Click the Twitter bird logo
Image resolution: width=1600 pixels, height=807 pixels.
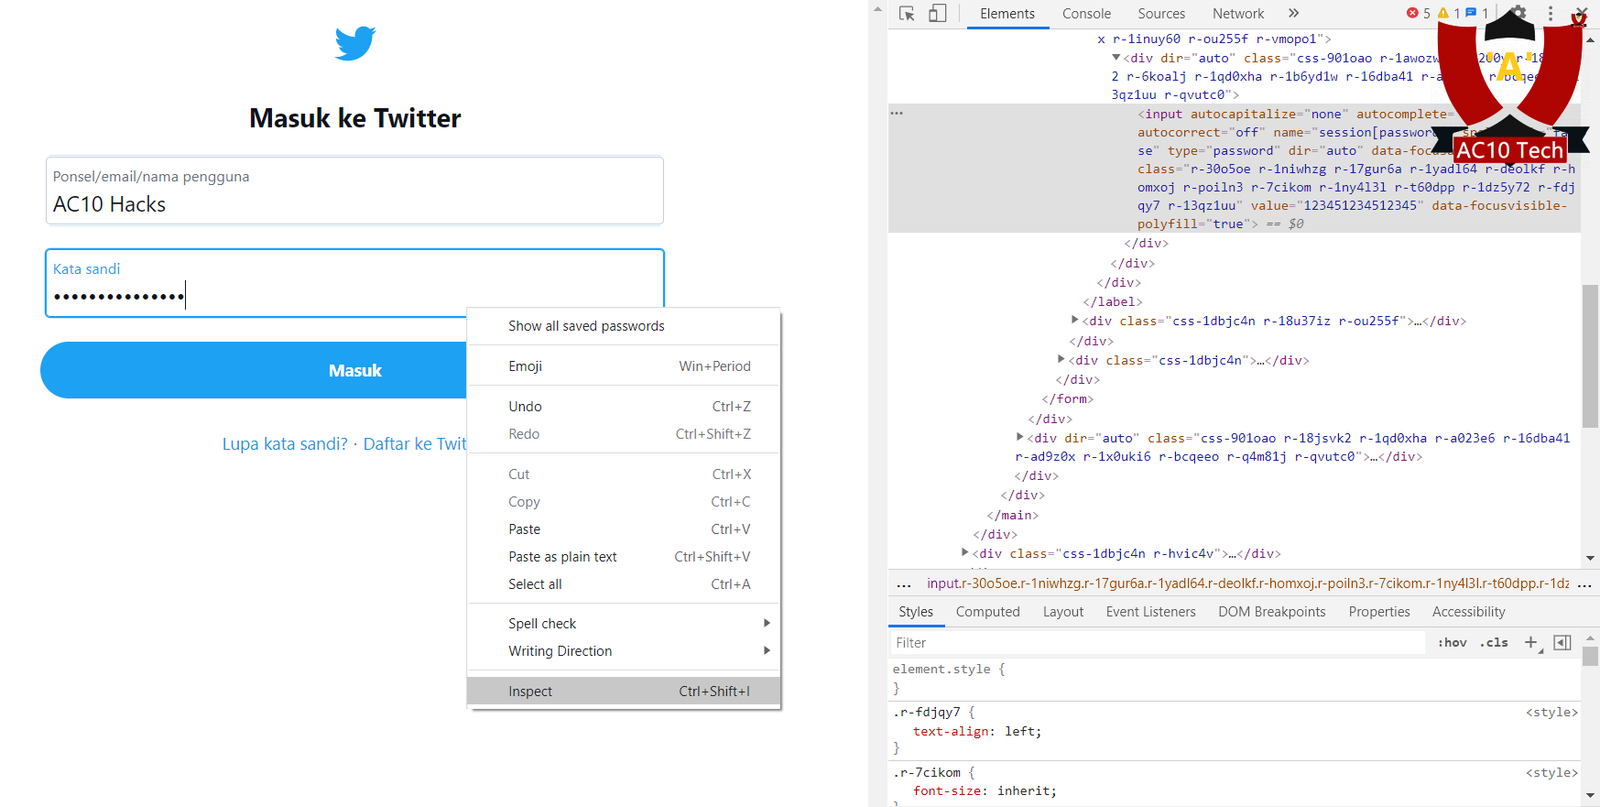coord(355,43)
